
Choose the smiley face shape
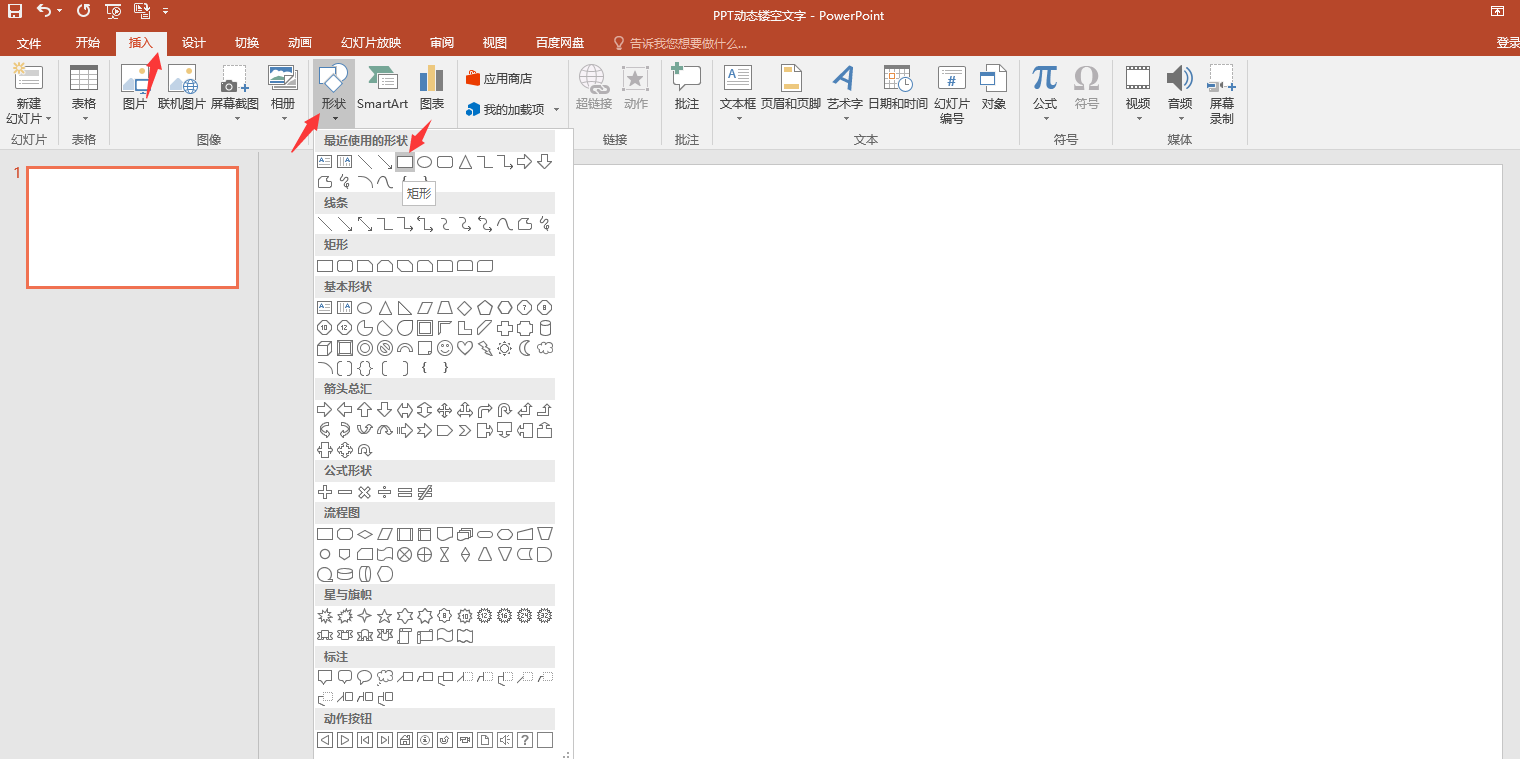tap(445, 348)
